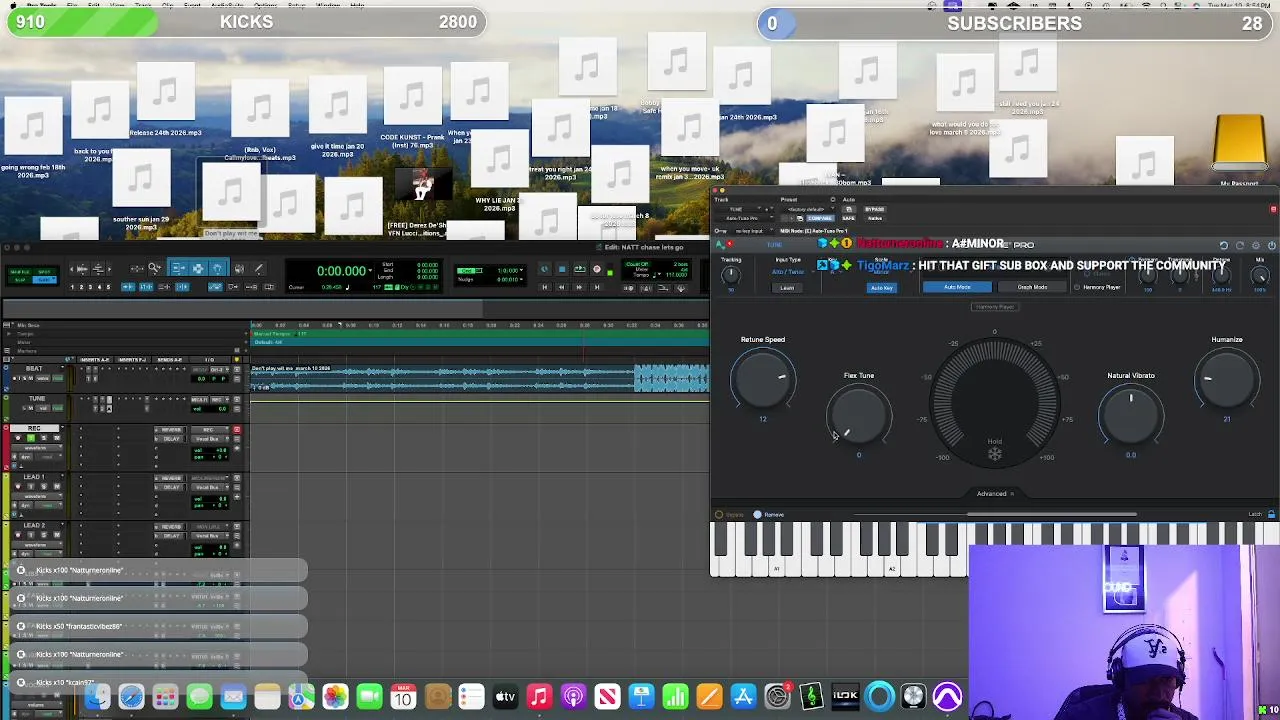
Task: Open iLok License Manager in the Dock
Action: click(845, 697)
